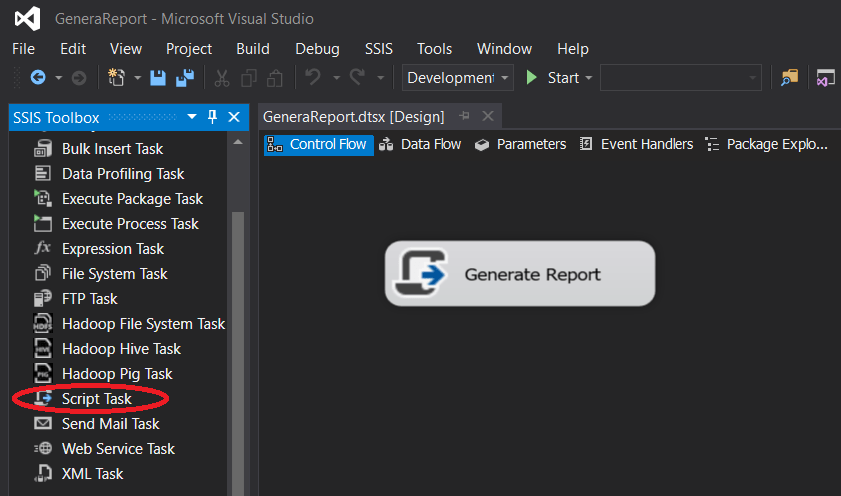Expand the Navigate Backward history dropdown

pyautogui.click(x=58, y=78)
